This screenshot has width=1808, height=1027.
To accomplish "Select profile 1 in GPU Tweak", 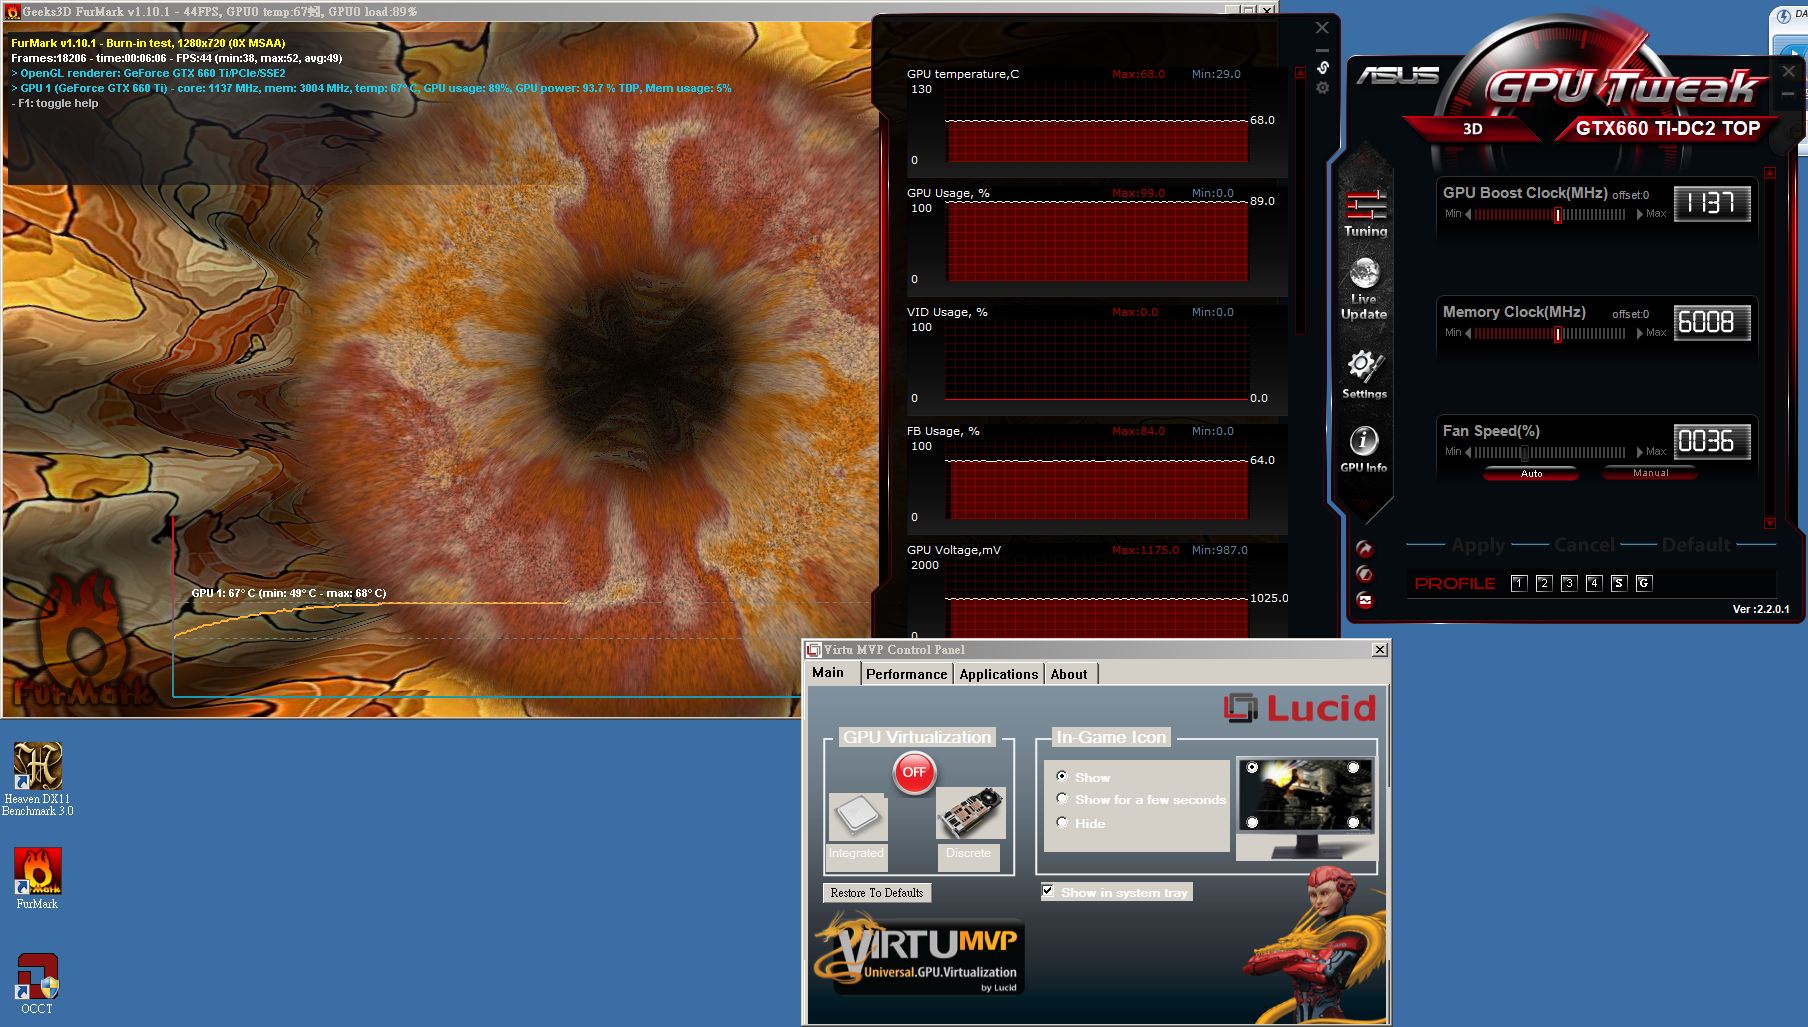I will [x=1519, y=583].
